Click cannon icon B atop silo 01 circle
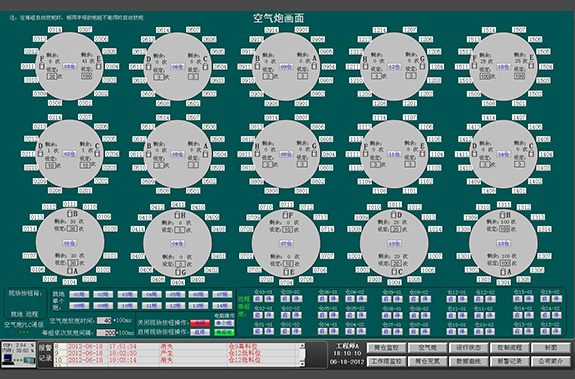The image size is (575, 379). click(x=70, y=213)
